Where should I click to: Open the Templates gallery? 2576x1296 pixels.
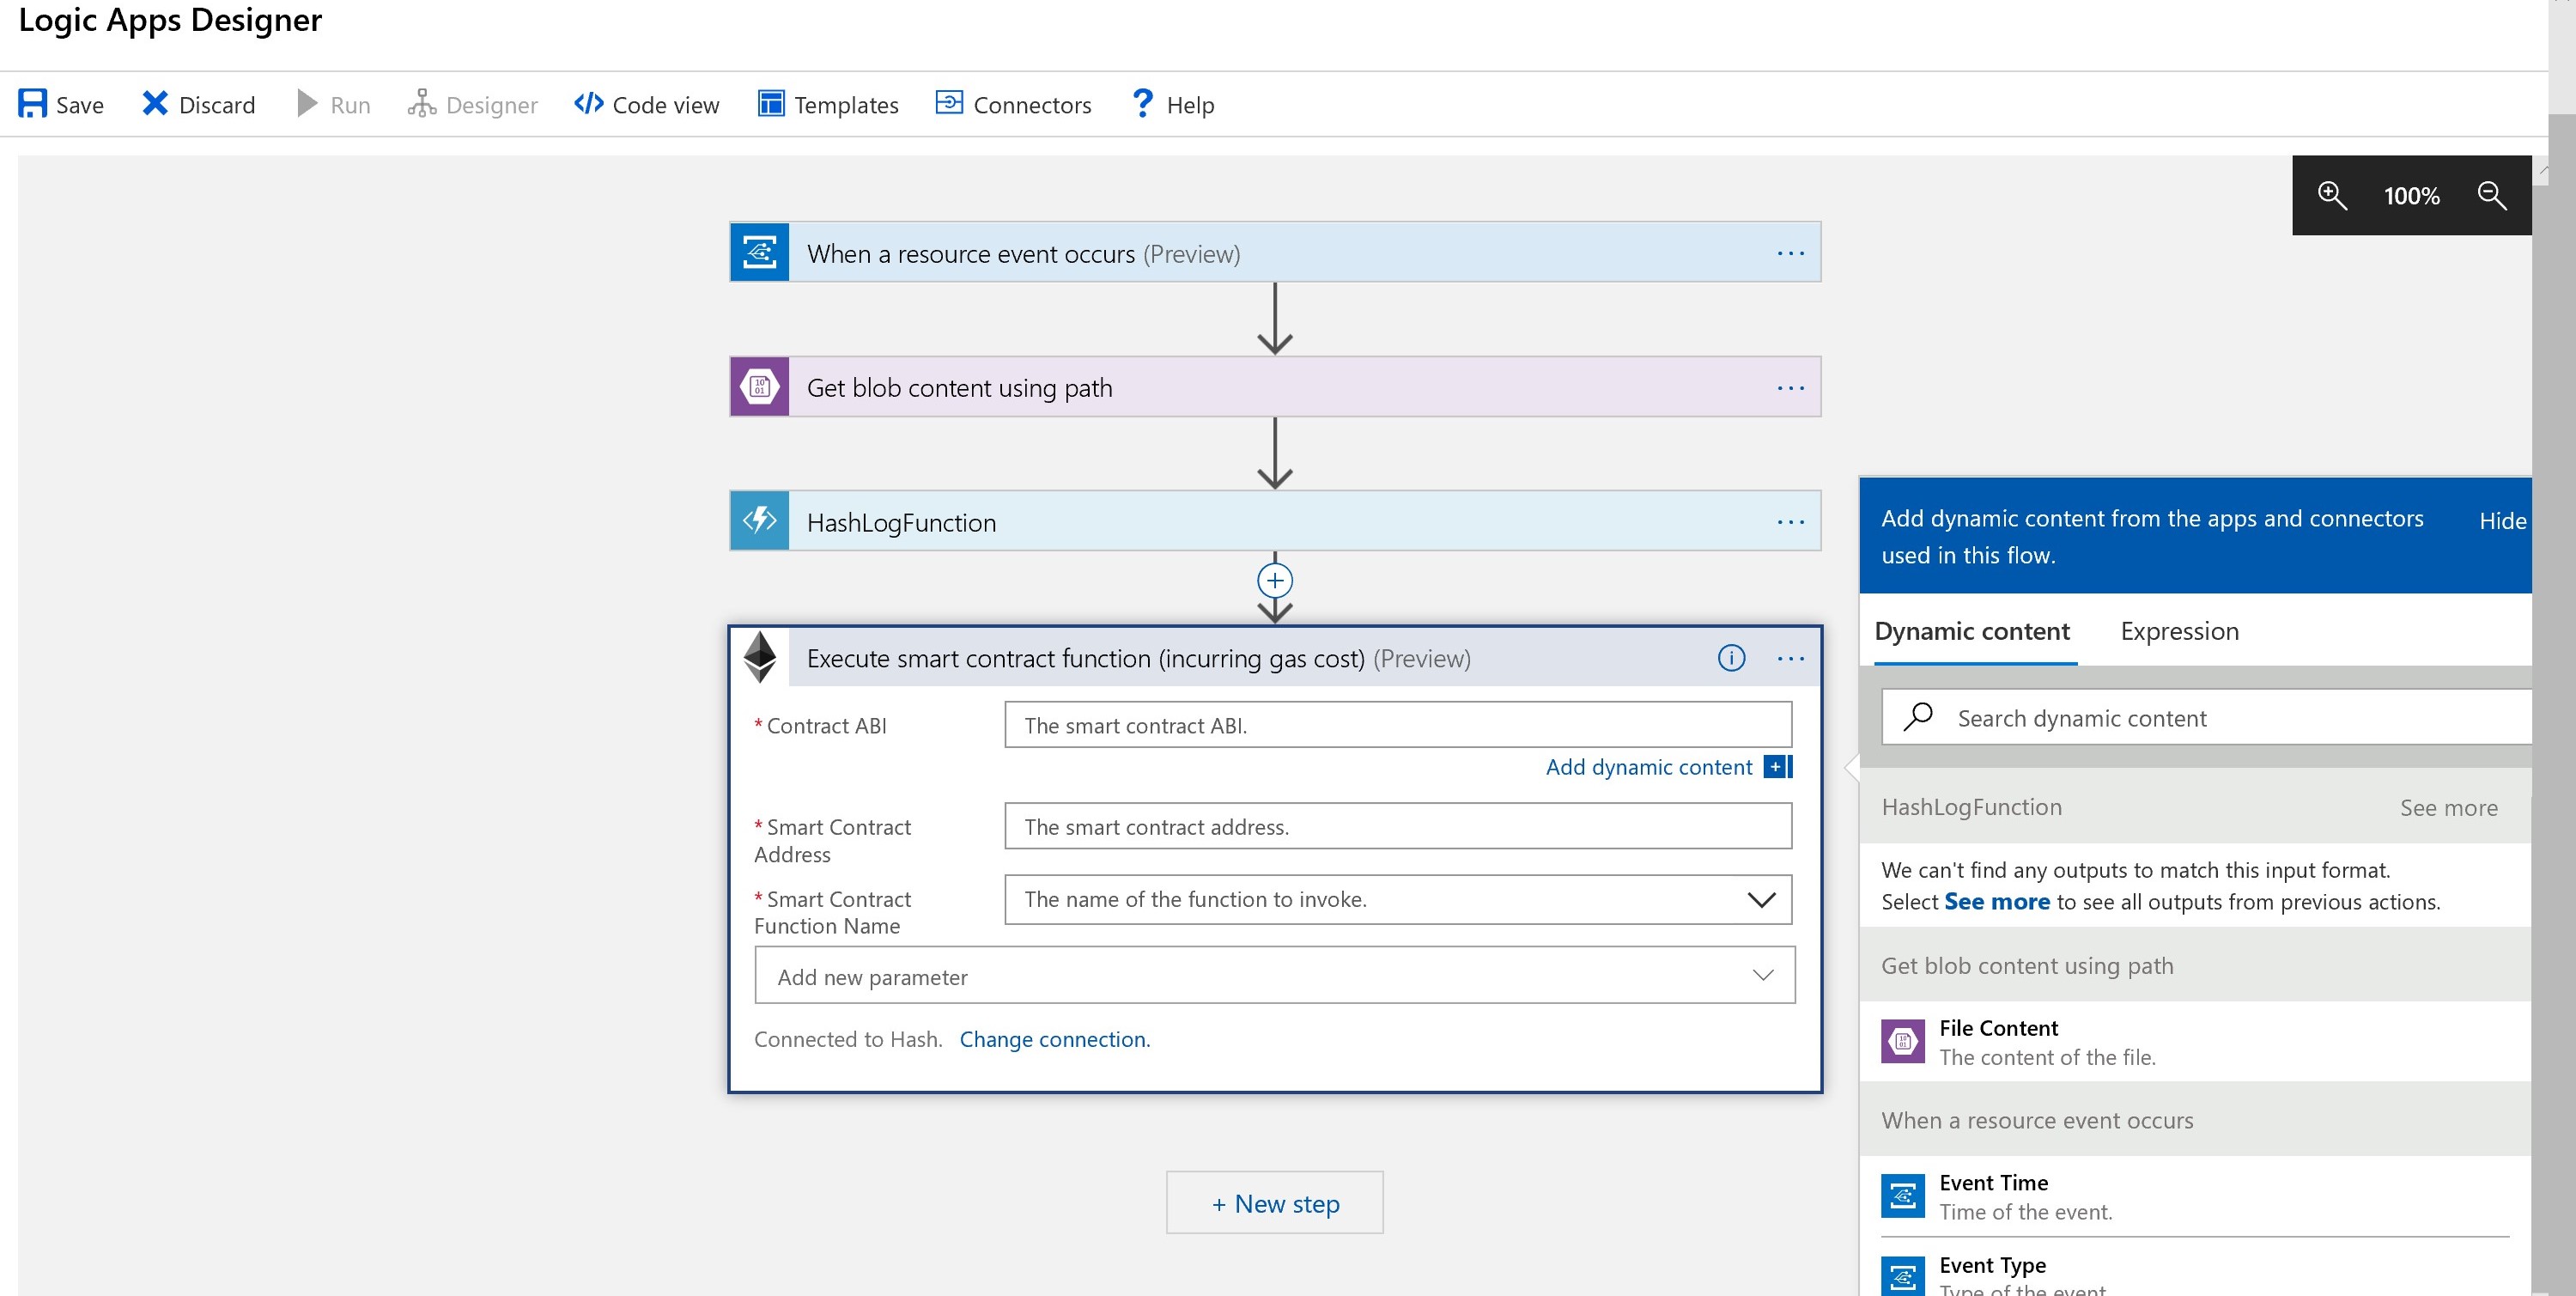(x=828, y=104)
